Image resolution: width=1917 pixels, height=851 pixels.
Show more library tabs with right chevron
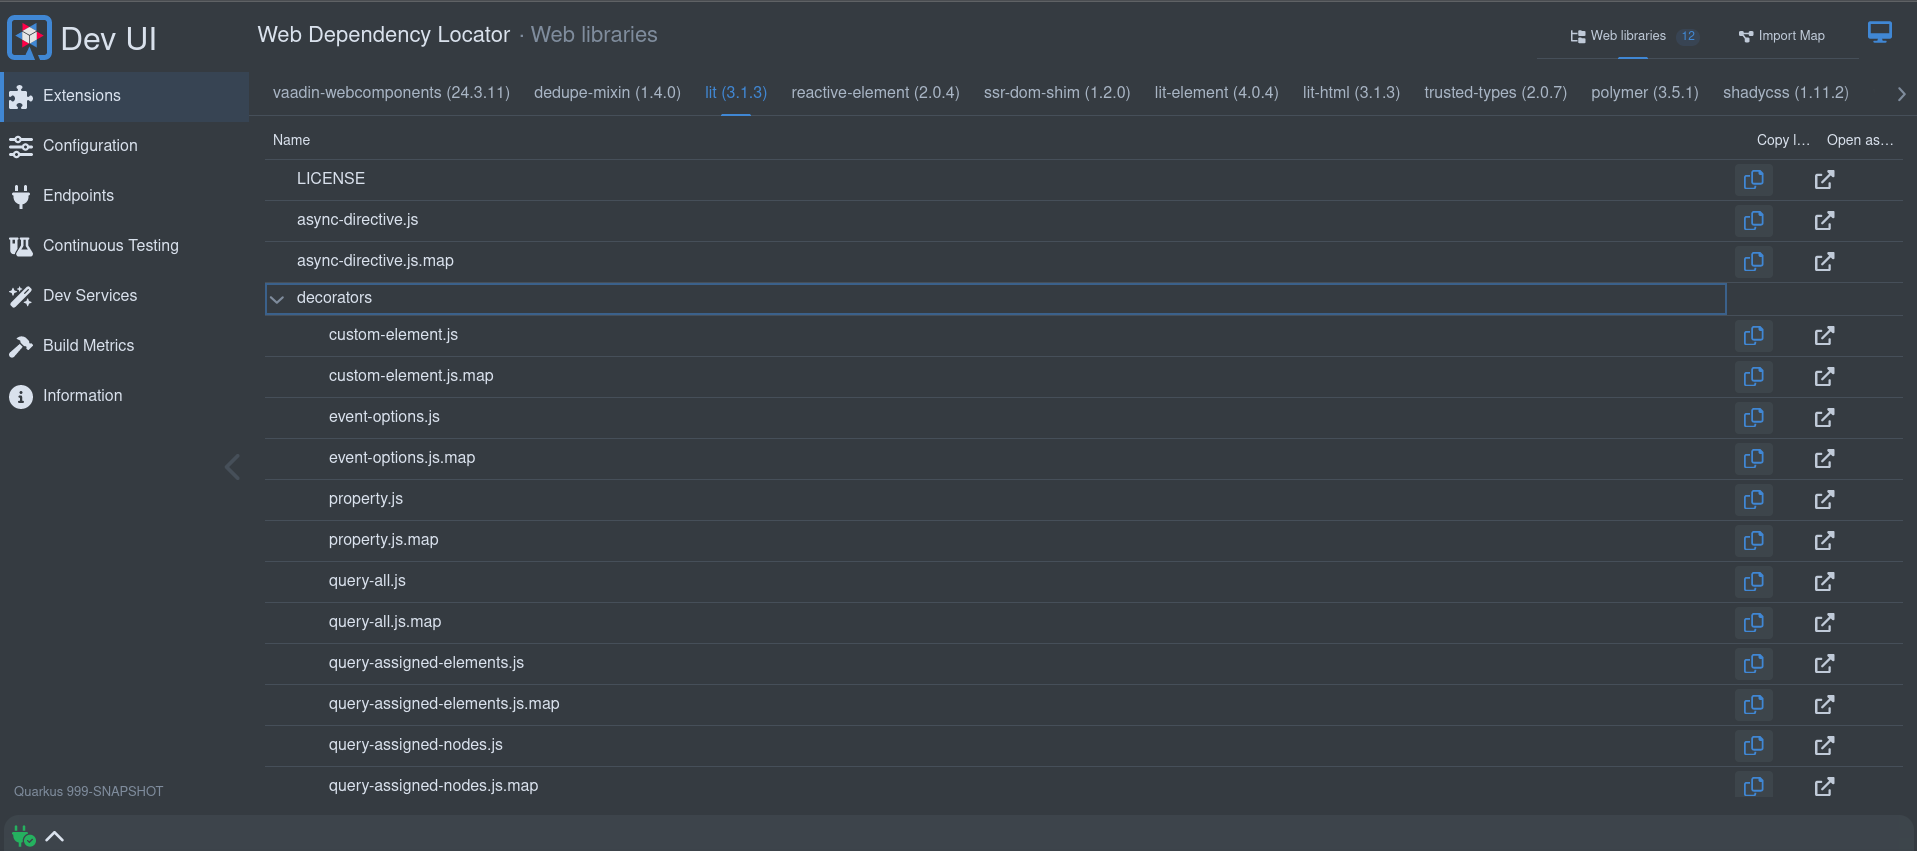tap(1901, 94)
